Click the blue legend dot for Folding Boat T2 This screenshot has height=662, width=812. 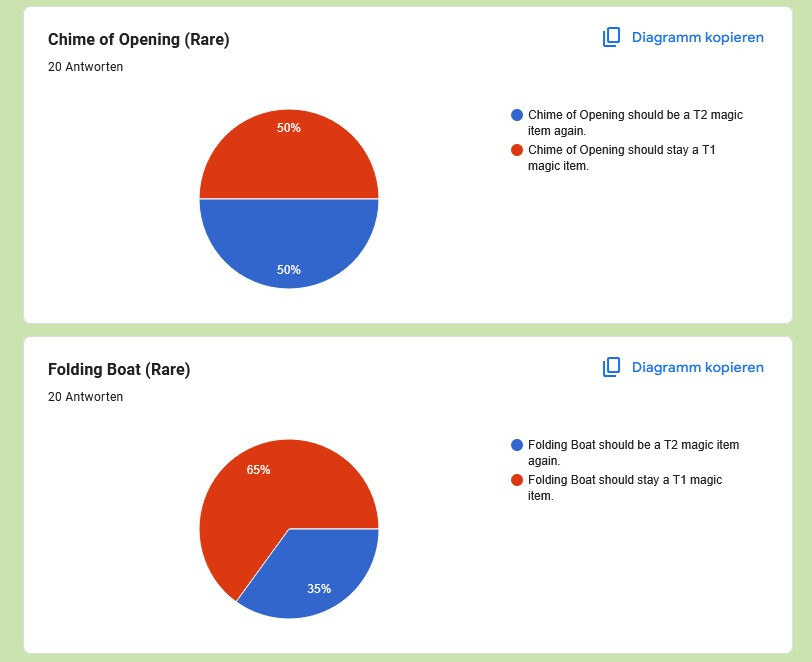coord(517,445)
